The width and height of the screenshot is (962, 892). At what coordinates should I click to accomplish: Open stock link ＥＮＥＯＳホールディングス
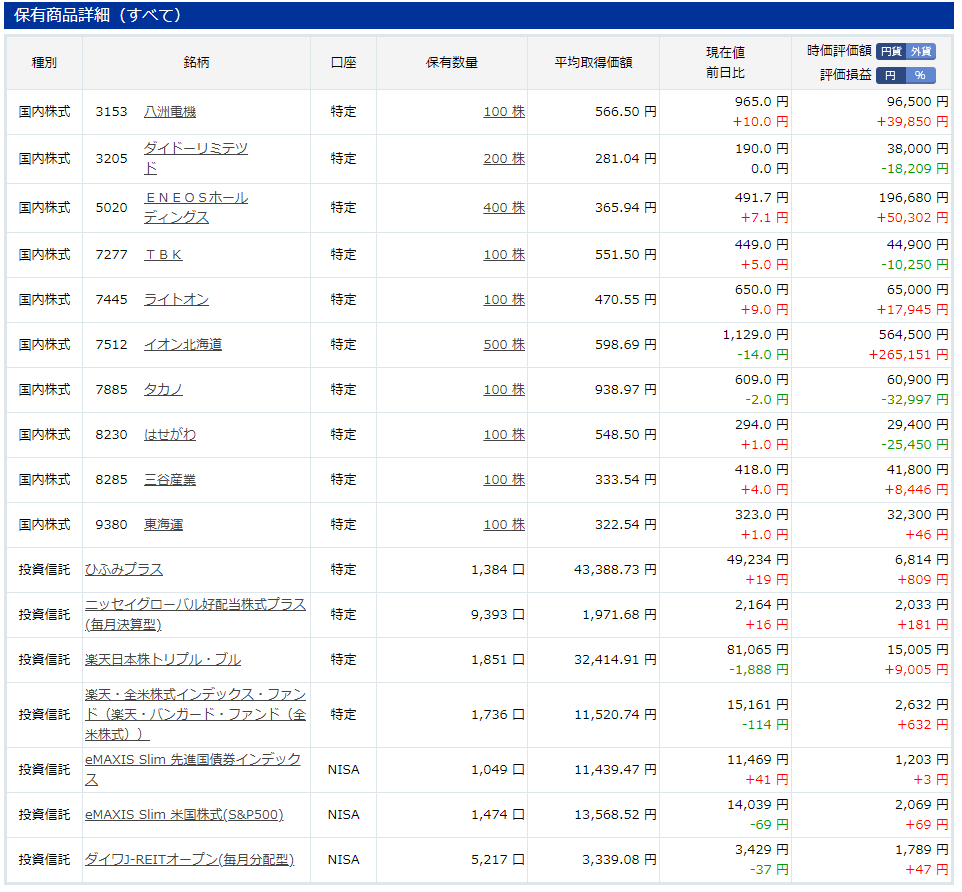point(196,207)
